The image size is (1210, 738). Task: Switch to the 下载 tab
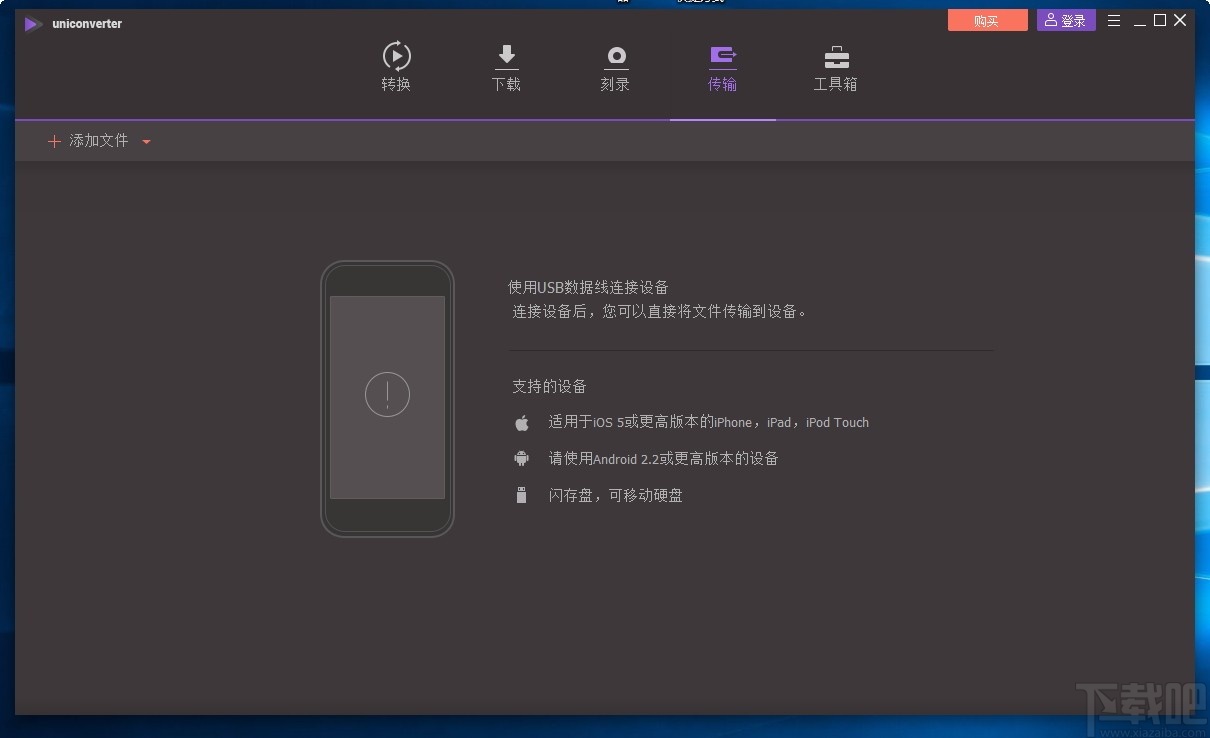coord(506,84)
